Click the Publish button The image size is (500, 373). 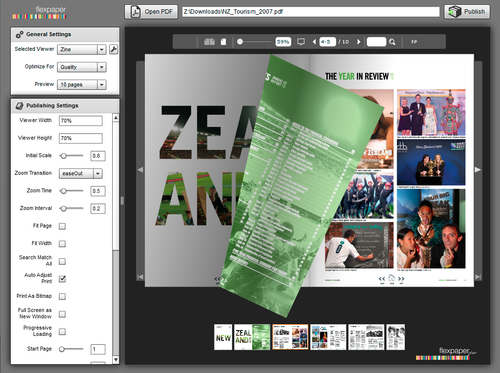[x=467, y=12]
